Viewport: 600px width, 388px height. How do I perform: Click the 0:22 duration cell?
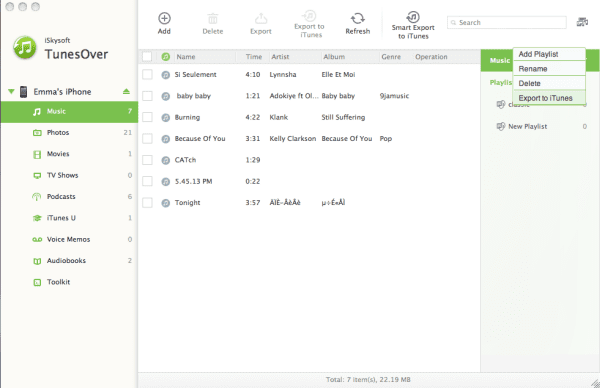click(253, 181)
